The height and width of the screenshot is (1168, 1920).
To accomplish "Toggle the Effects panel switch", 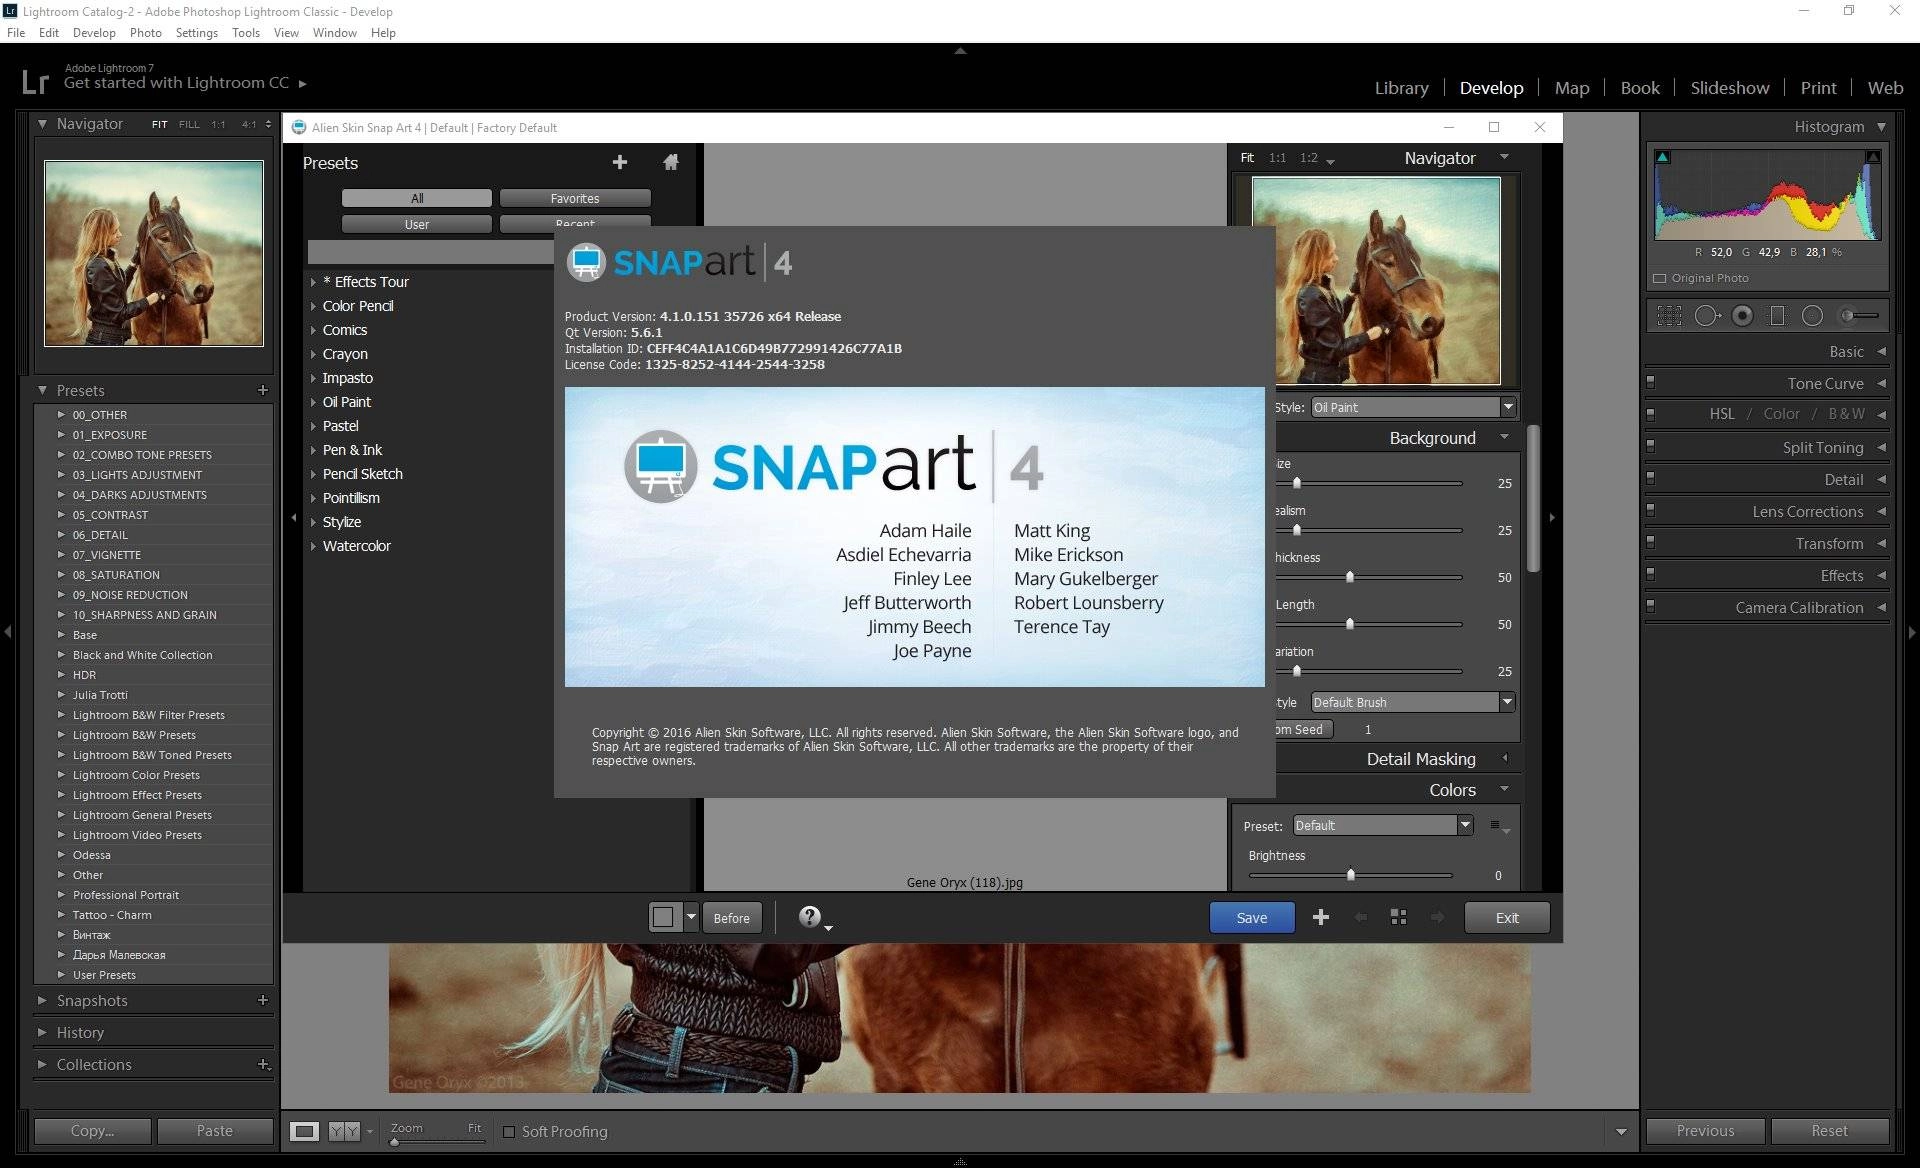I will (x=1650, y=574).
